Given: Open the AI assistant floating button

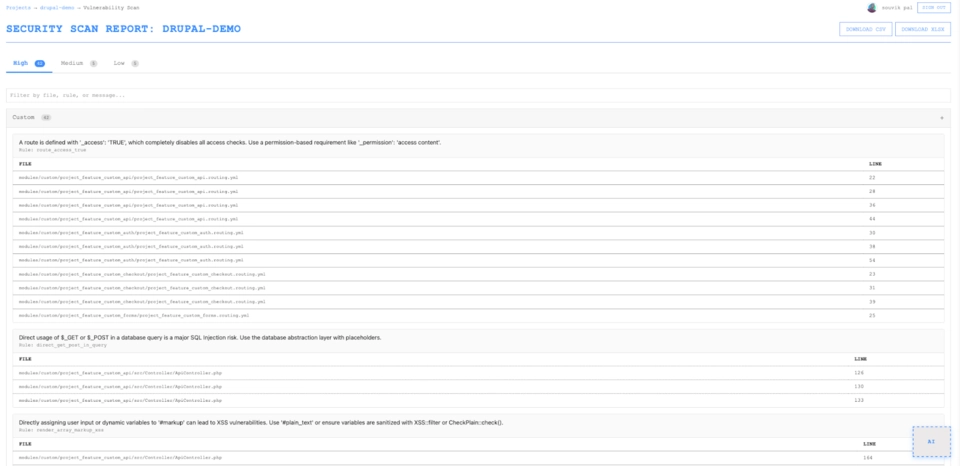Looking at the screenshot, I should point(931,442).
